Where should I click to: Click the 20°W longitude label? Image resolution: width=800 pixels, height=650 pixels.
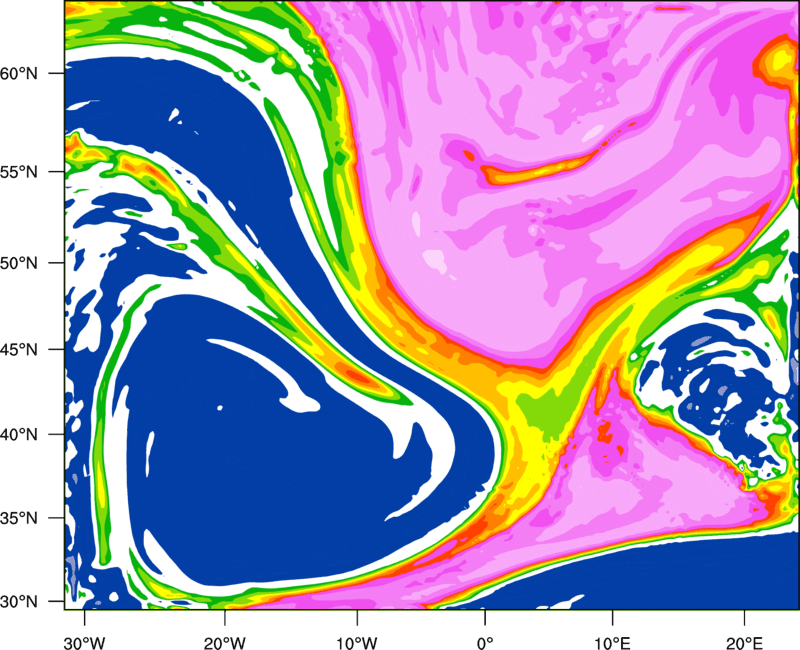pos(224,643)
